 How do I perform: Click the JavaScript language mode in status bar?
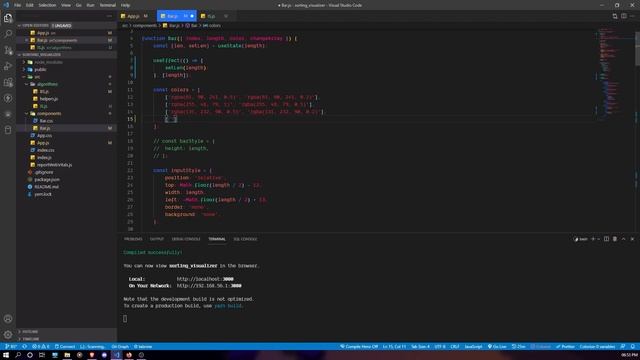(473, 347)
